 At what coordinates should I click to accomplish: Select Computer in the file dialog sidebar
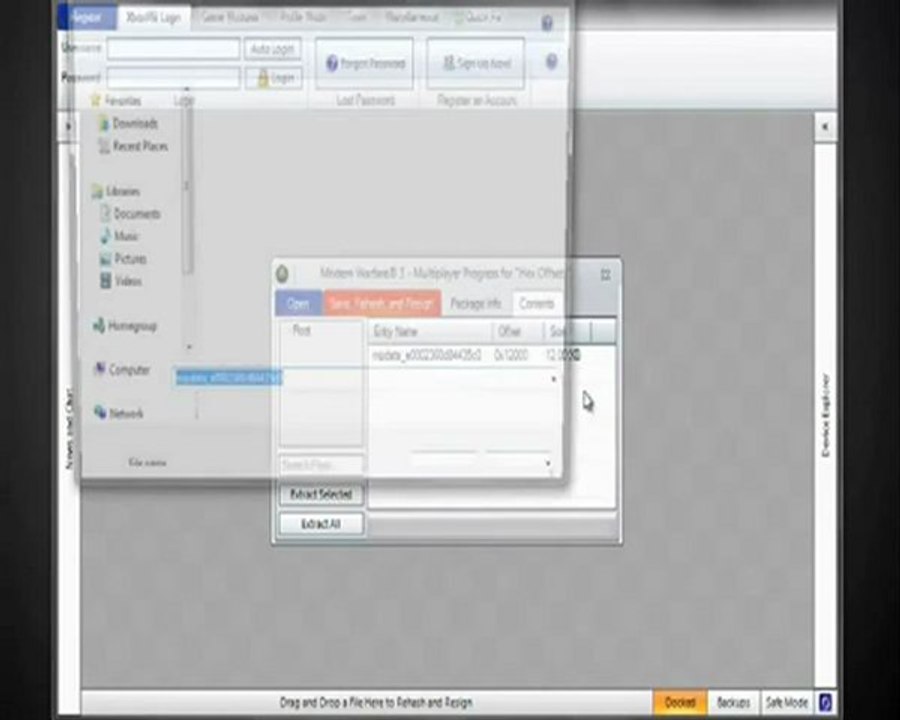122,369
